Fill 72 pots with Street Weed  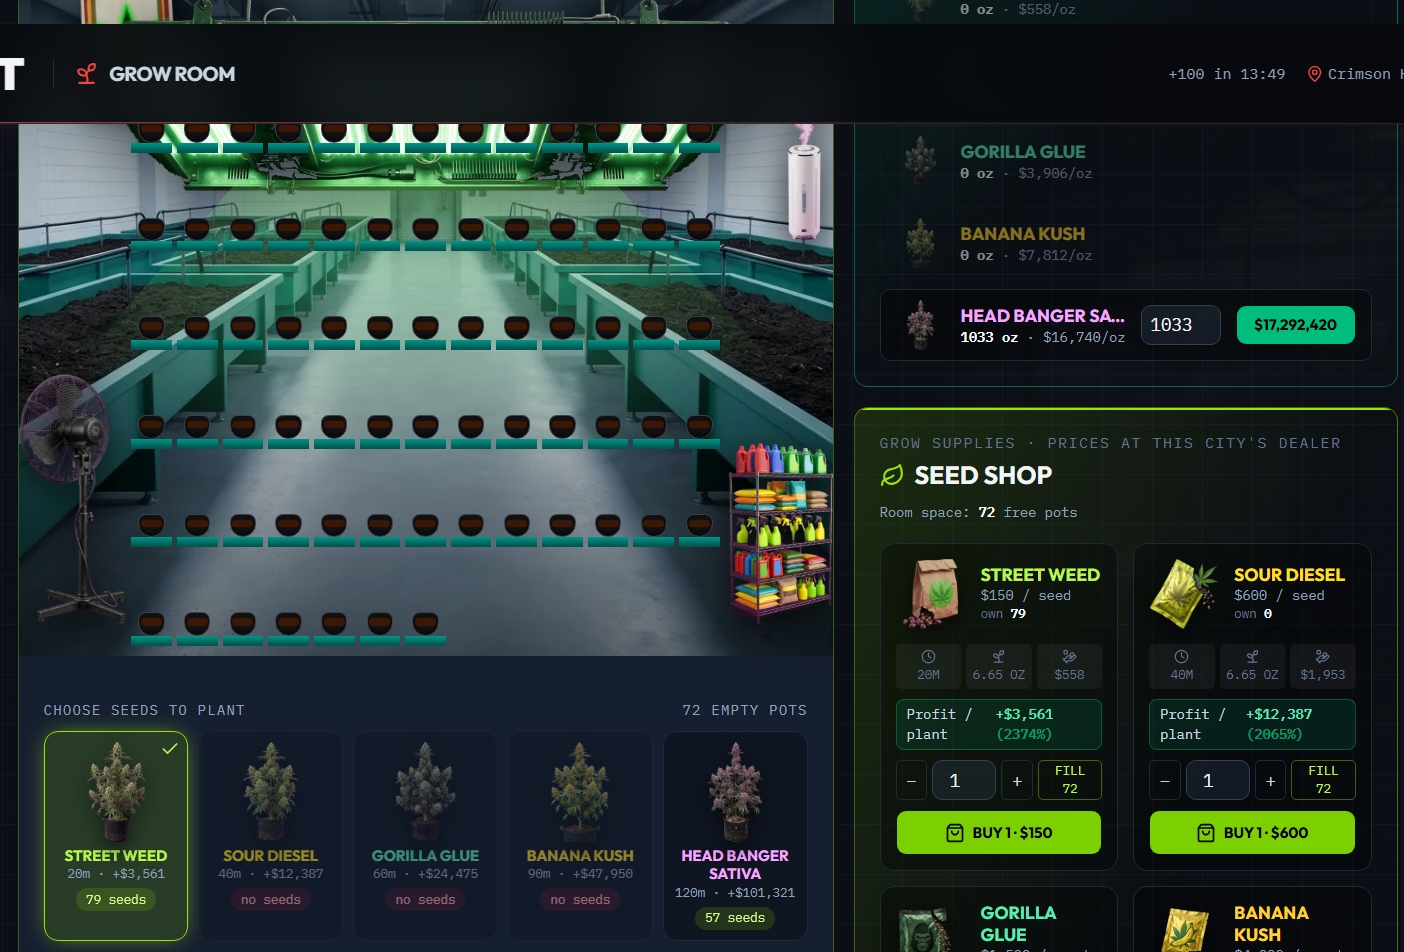pyautogui.click(x=1069, y=780)
